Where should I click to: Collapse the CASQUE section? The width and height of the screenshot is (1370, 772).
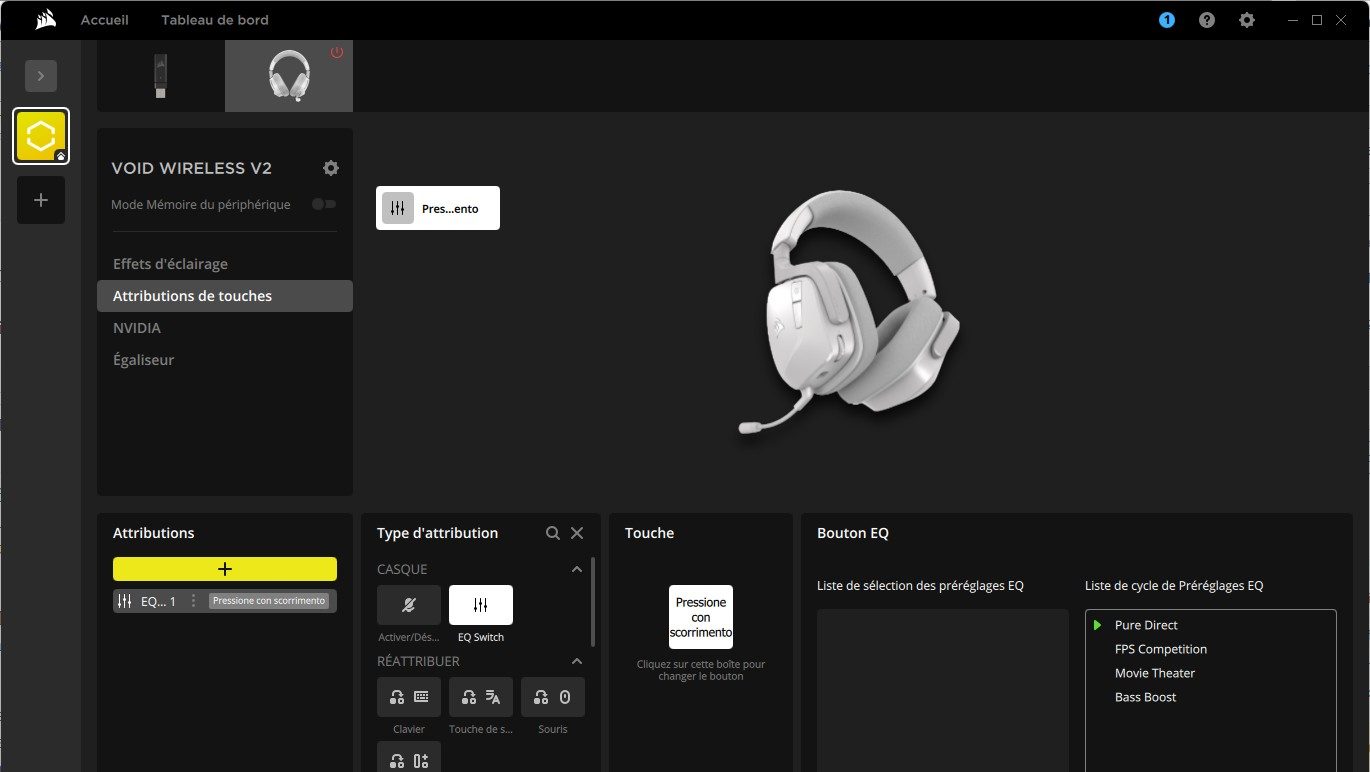[x=576, y=568]
